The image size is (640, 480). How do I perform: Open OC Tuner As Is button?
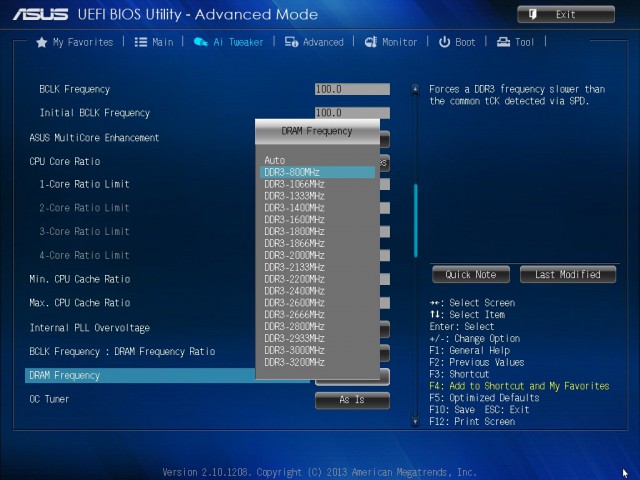point(352,400)
